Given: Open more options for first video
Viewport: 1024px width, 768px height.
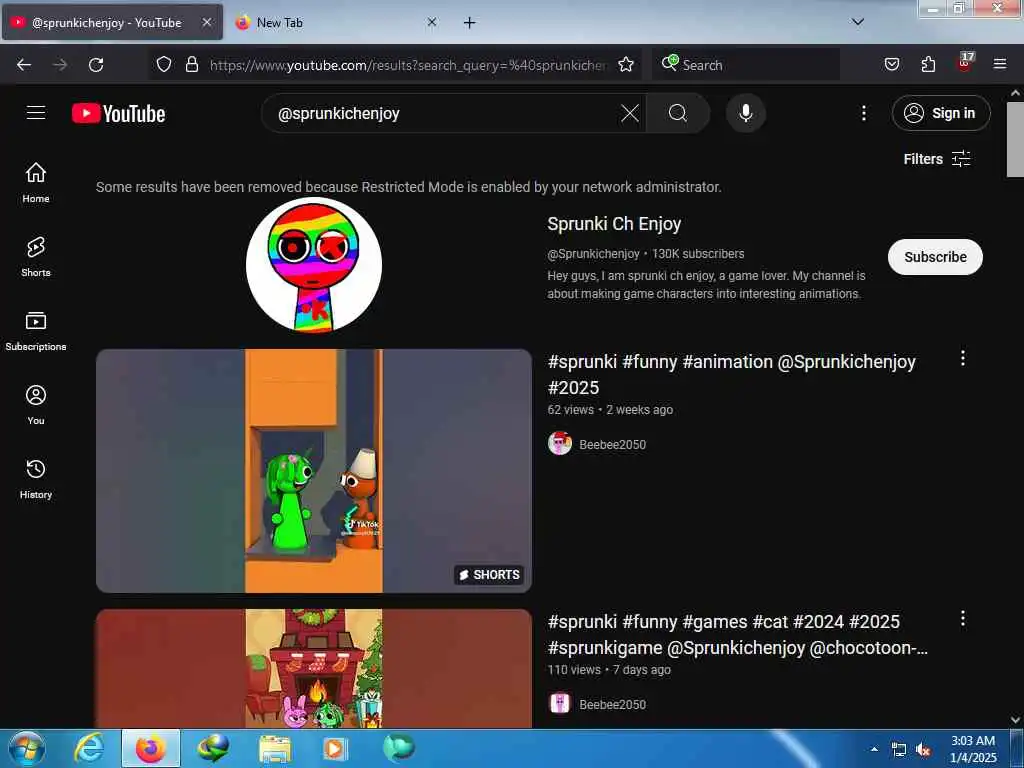Looking at the screenshot, I should (x=963, y=358).
